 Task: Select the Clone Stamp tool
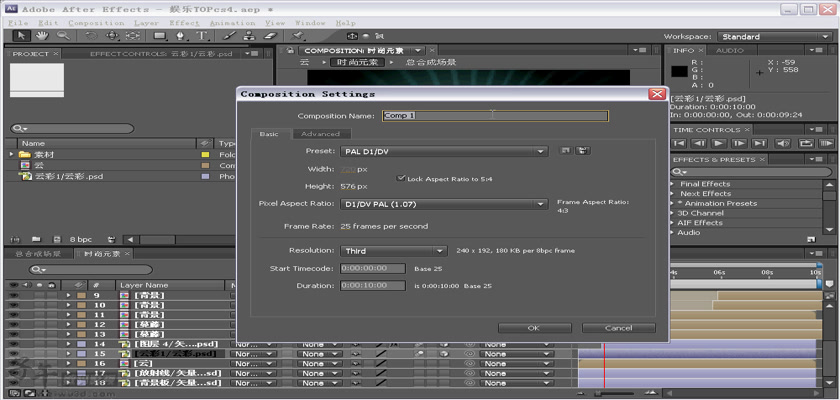click(x=249, y=36)
